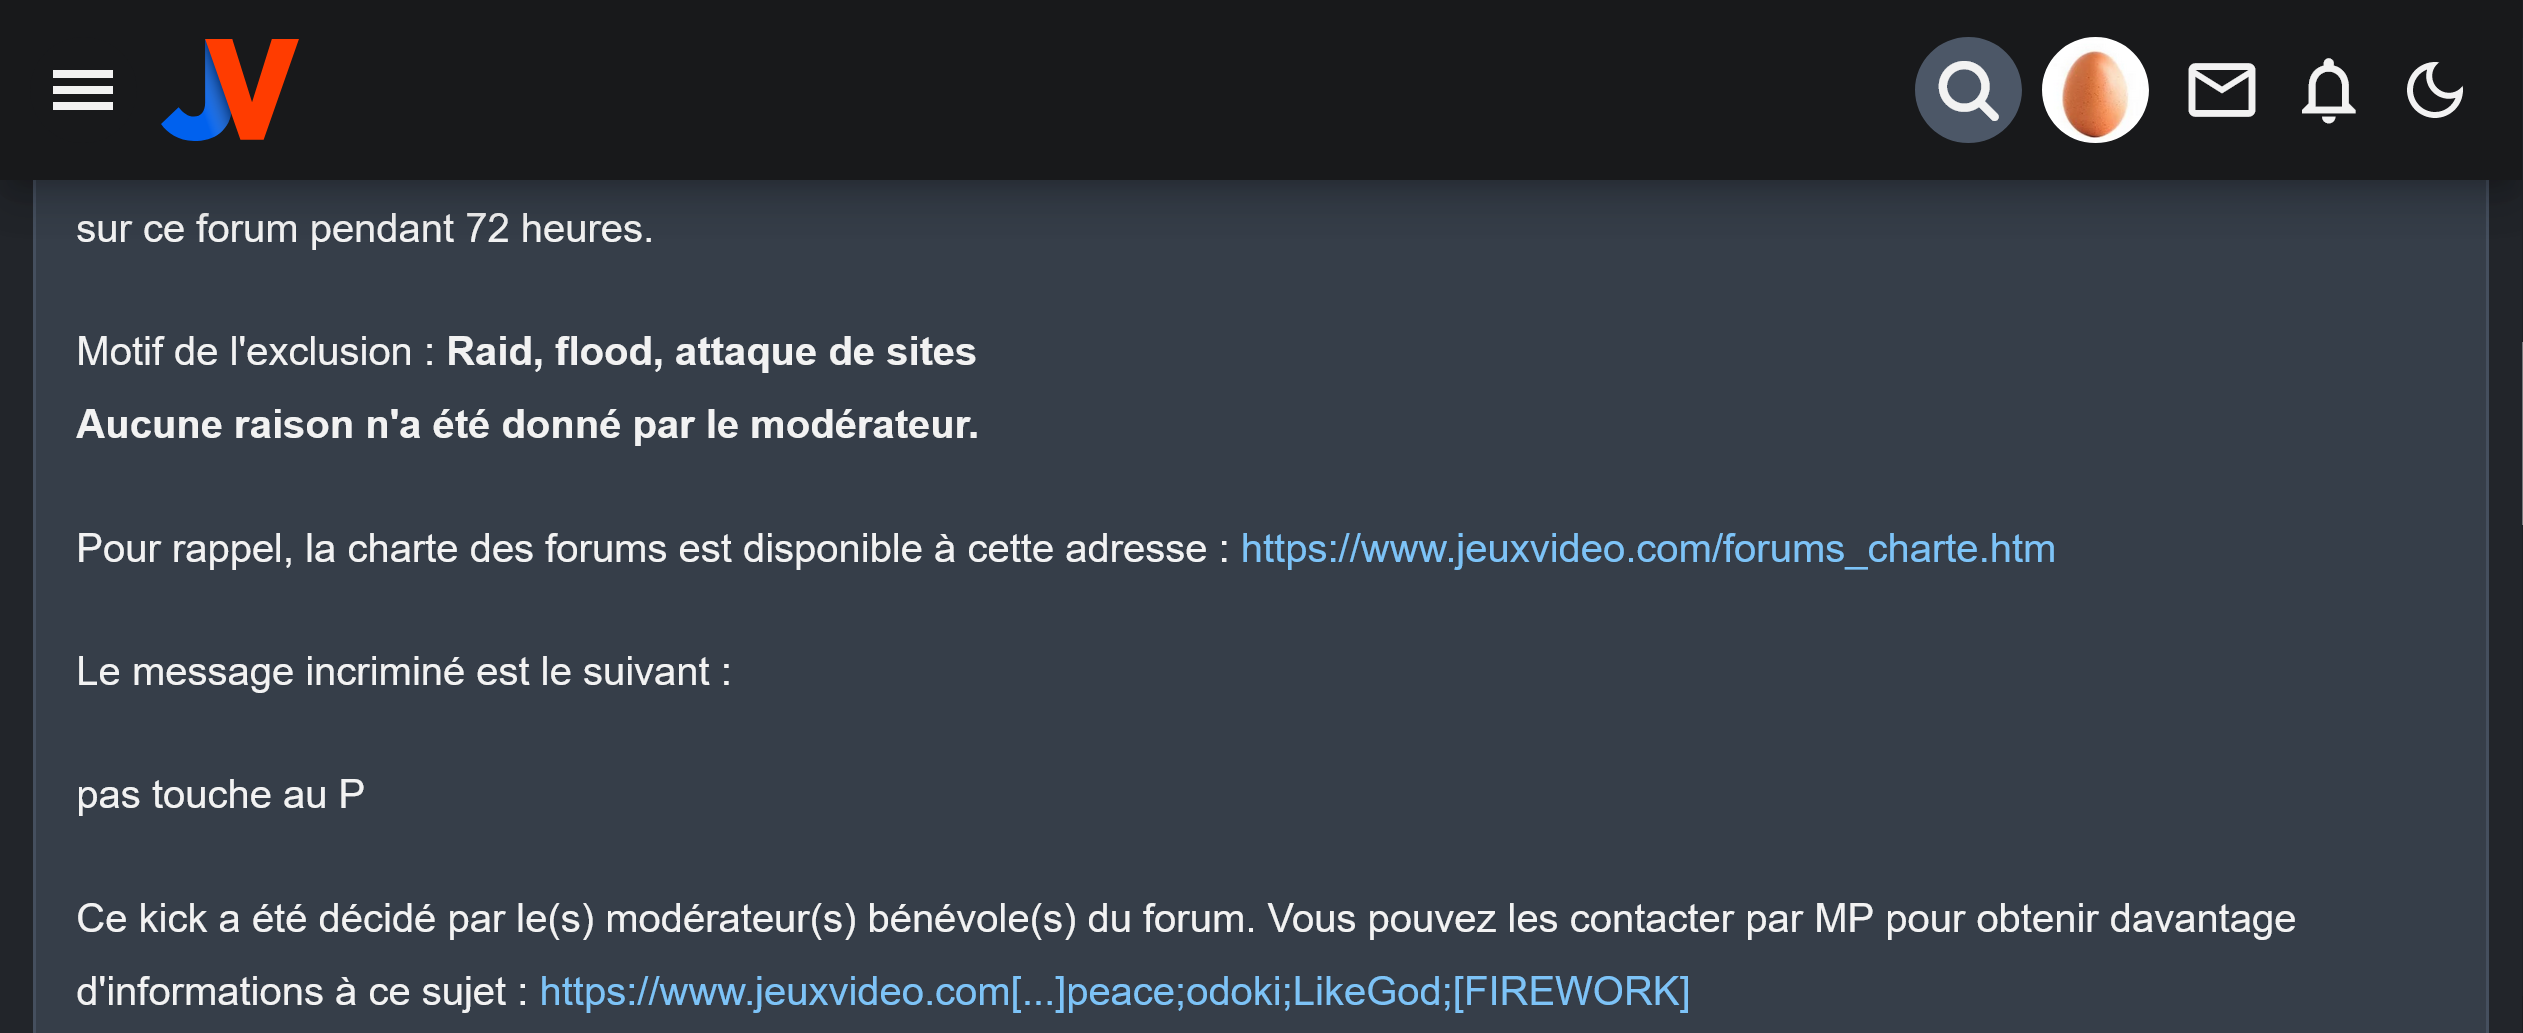Follow the moderators contact link ending with [FIREWORK]
2523x1033 pixels.
1114,991
